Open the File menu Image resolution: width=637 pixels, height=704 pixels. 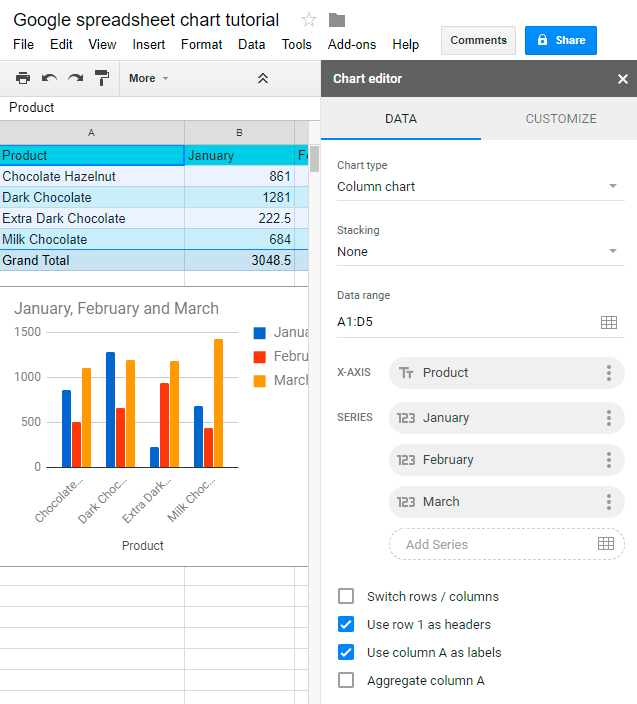click(23, 44)
